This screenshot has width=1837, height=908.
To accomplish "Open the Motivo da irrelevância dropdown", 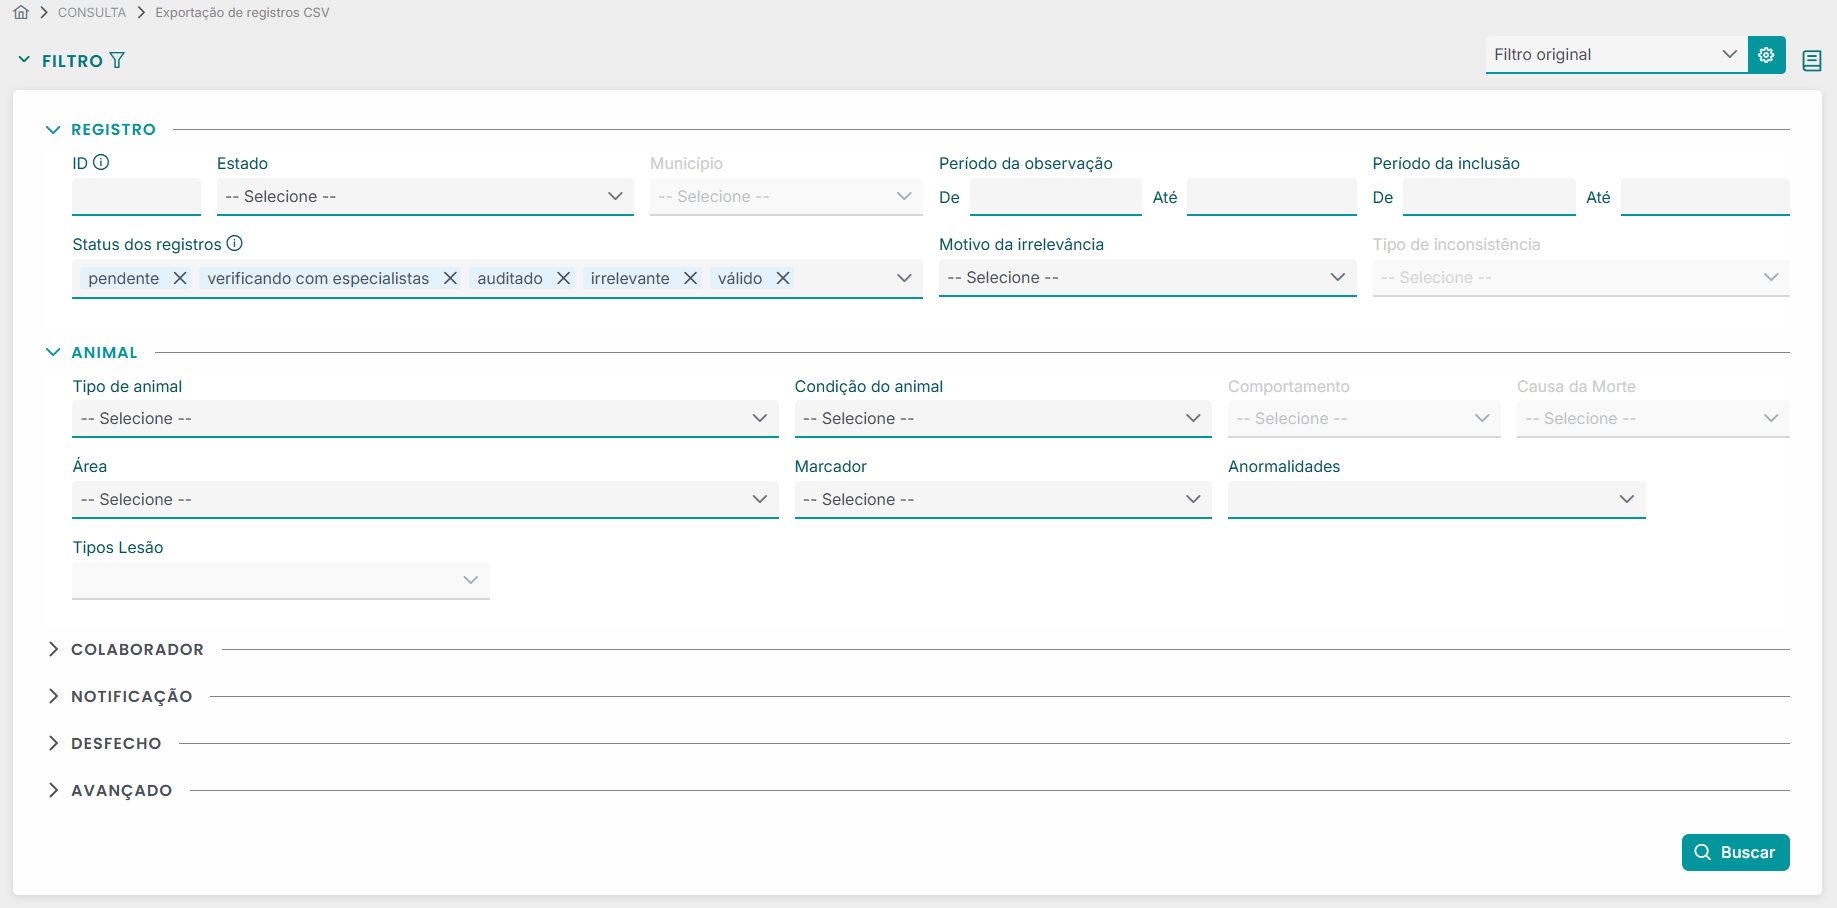I will tap(1146, 278).
